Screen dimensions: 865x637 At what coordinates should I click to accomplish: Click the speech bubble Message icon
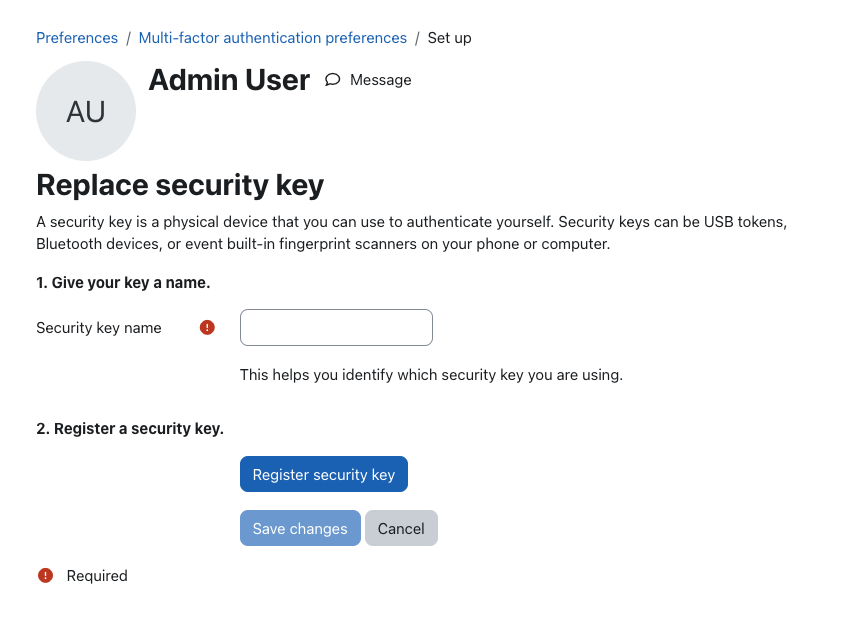332,80
